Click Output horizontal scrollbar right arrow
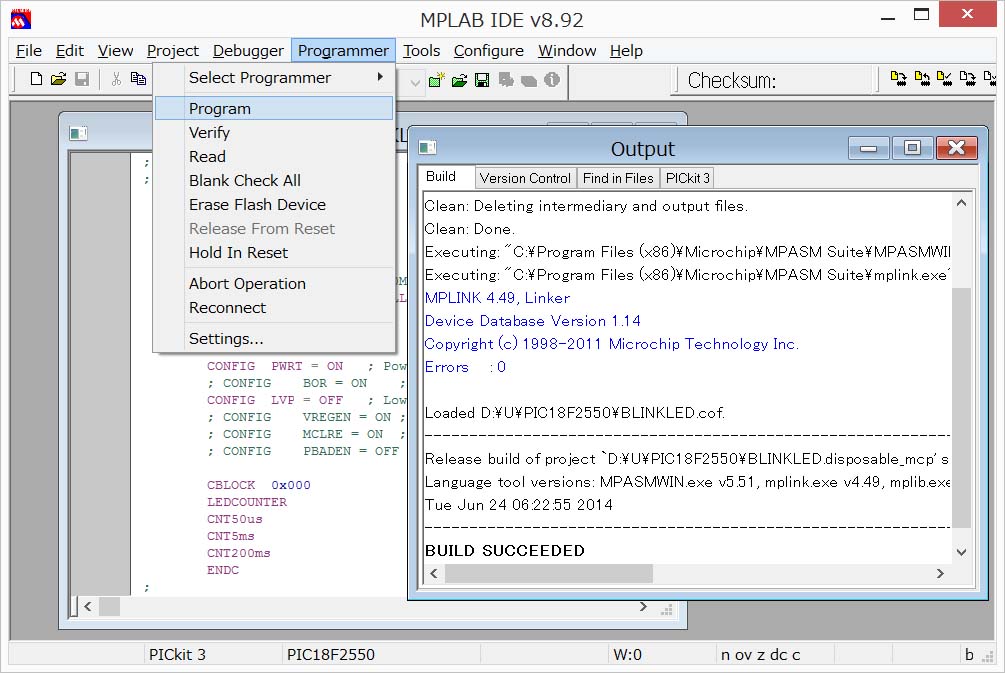Viewport: 1005px width, 673px height. 940,574
